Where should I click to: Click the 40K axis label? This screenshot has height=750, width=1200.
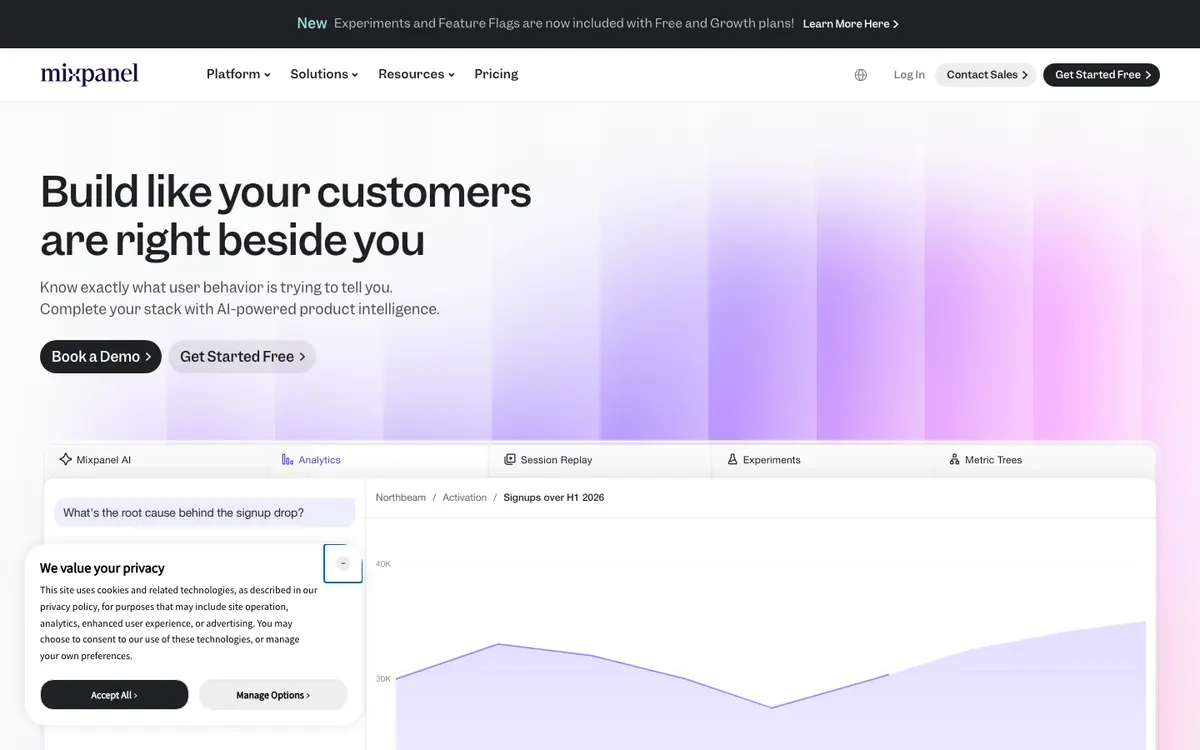[383, 564]
